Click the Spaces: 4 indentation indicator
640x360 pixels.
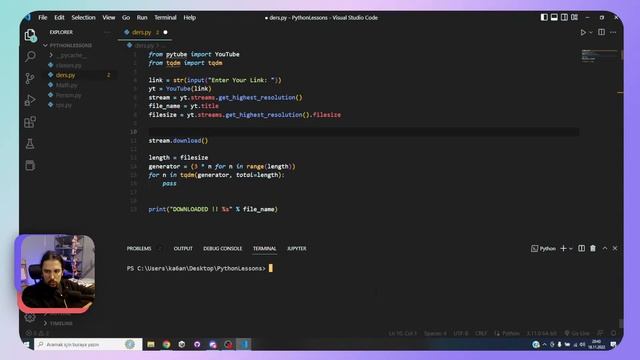(435, 333)
